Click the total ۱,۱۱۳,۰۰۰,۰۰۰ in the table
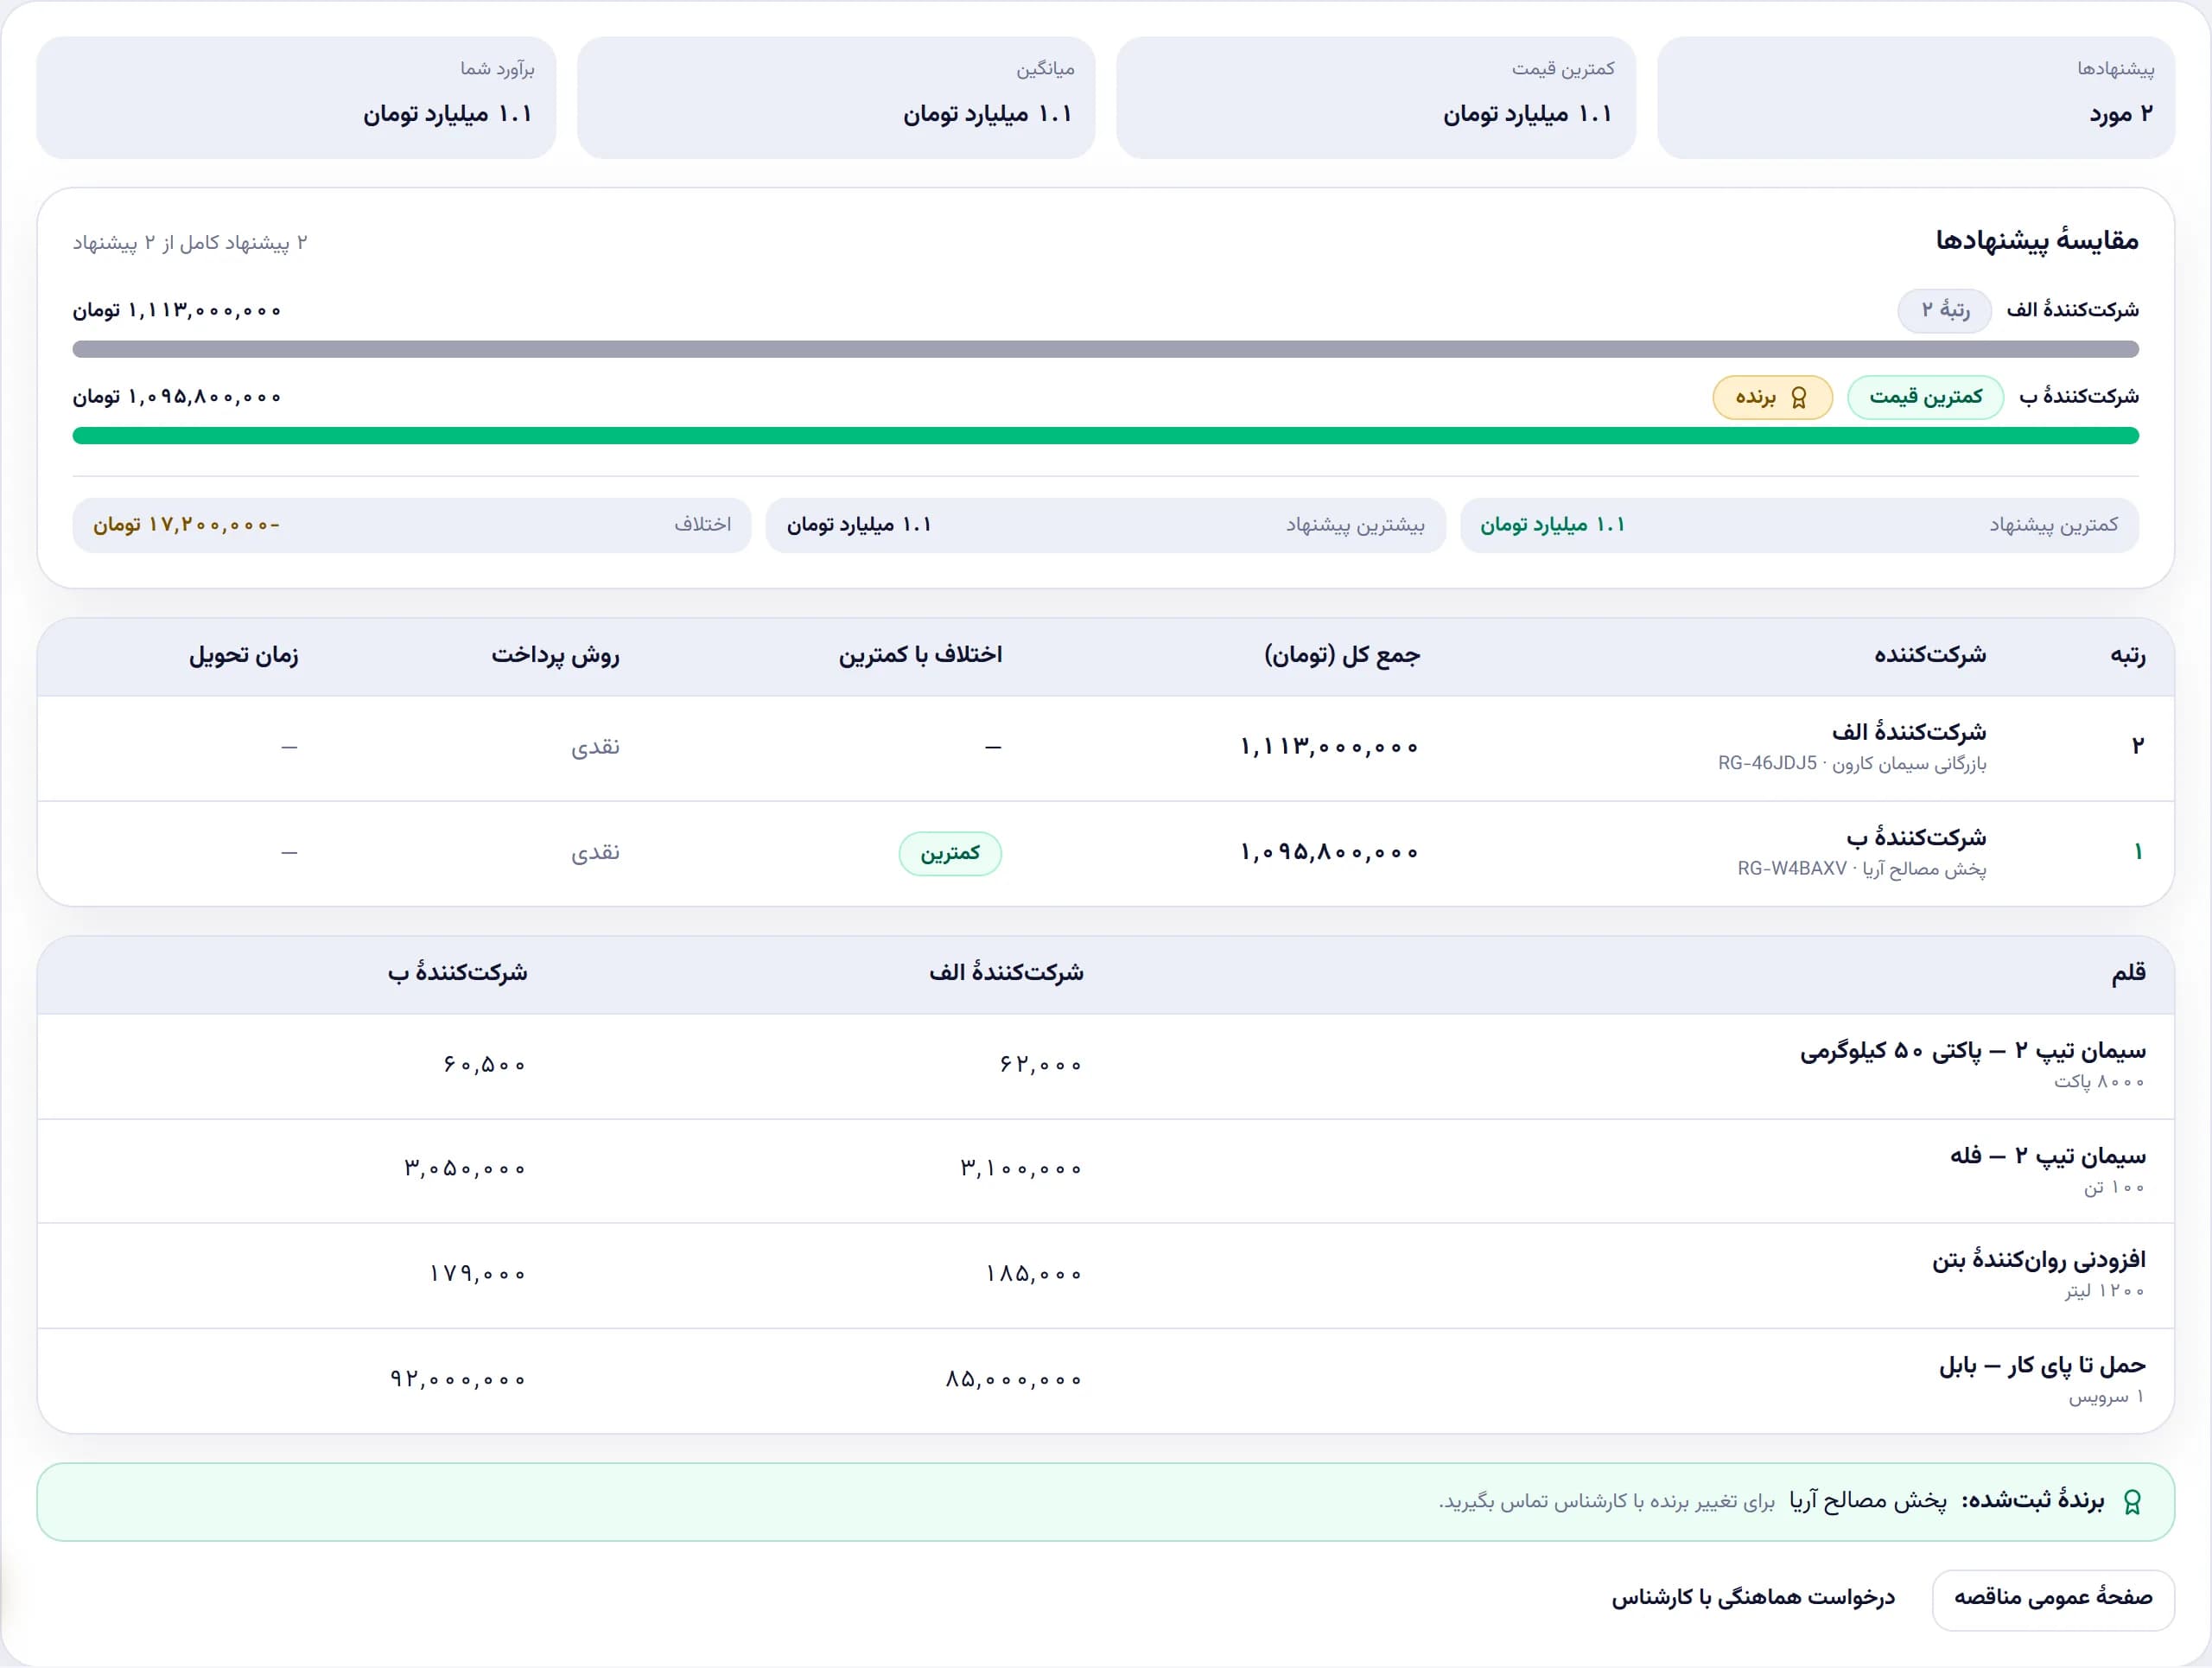2212x1668 pixels. click(x=1329, y=747)
